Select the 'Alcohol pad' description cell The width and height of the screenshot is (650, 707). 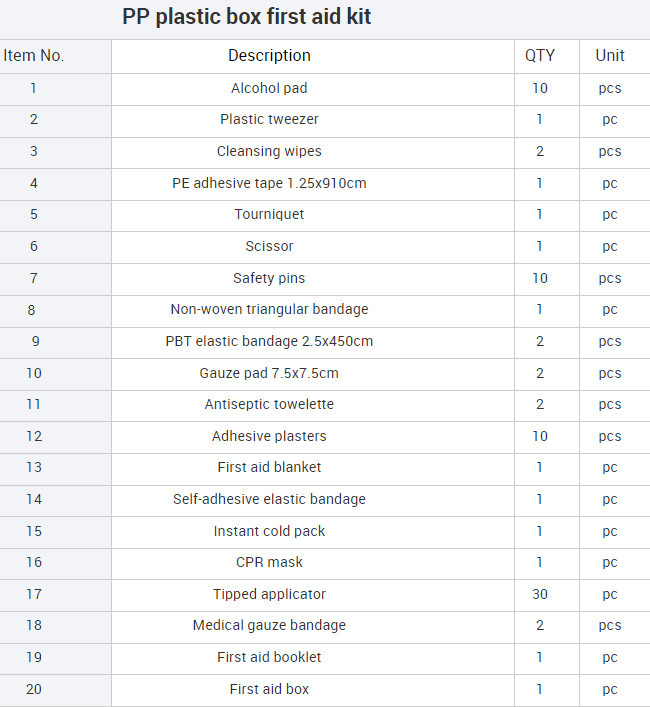coord(269,88)
